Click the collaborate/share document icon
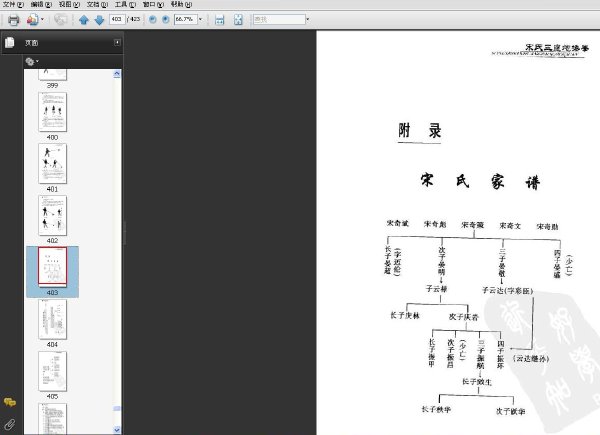600x435 pixels. click(x=33, y=20)
